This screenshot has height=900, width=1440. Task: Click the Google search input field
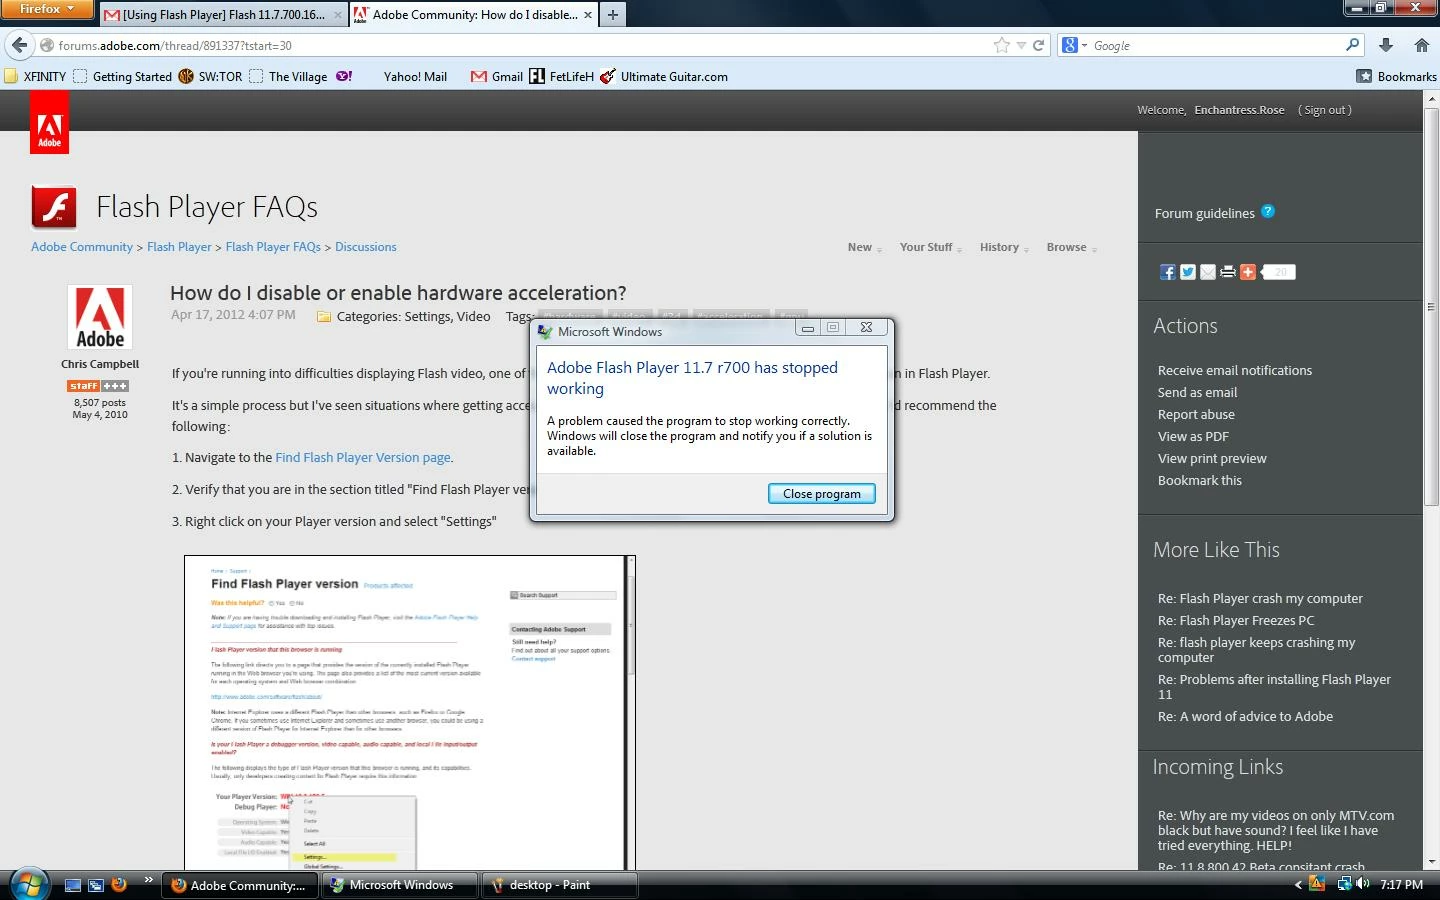coord(1215,45)
